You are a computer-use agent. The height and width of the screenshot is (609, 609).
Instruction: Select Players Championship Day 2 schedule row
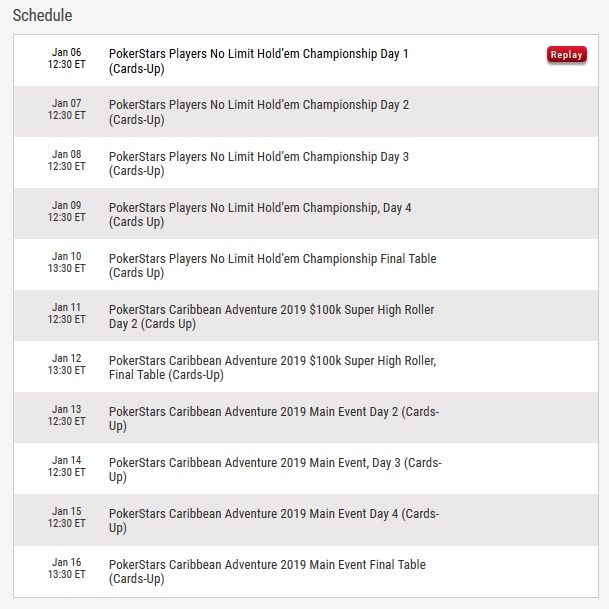(x=306, y=112)
